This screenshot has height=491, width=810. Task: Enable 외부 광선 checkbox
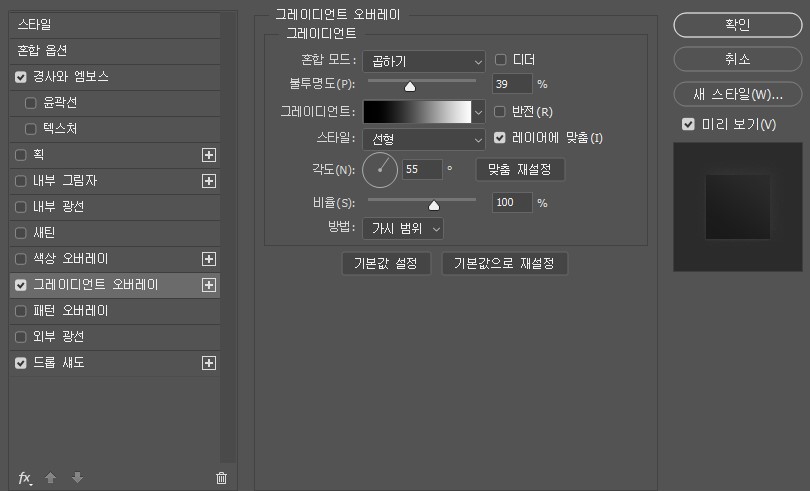click(21, 337)
